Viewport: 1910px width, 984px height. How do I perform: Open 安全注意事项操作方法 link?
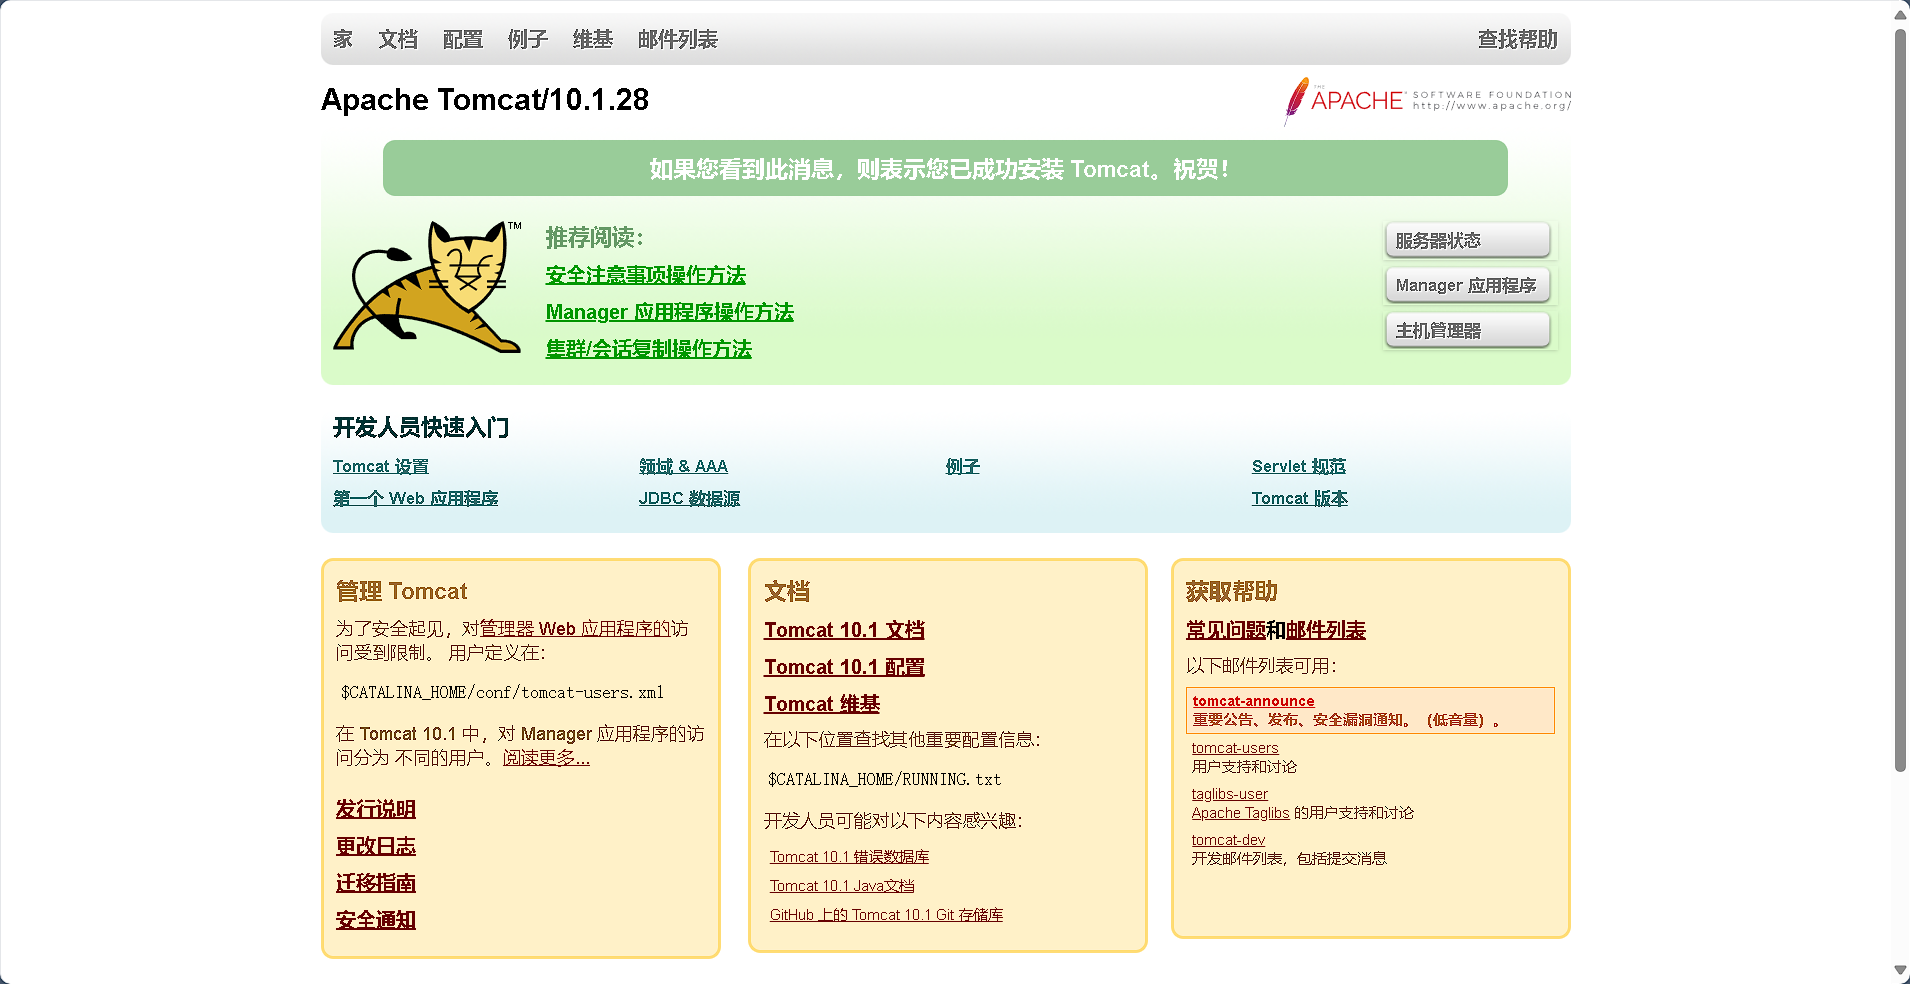(645, 275)
